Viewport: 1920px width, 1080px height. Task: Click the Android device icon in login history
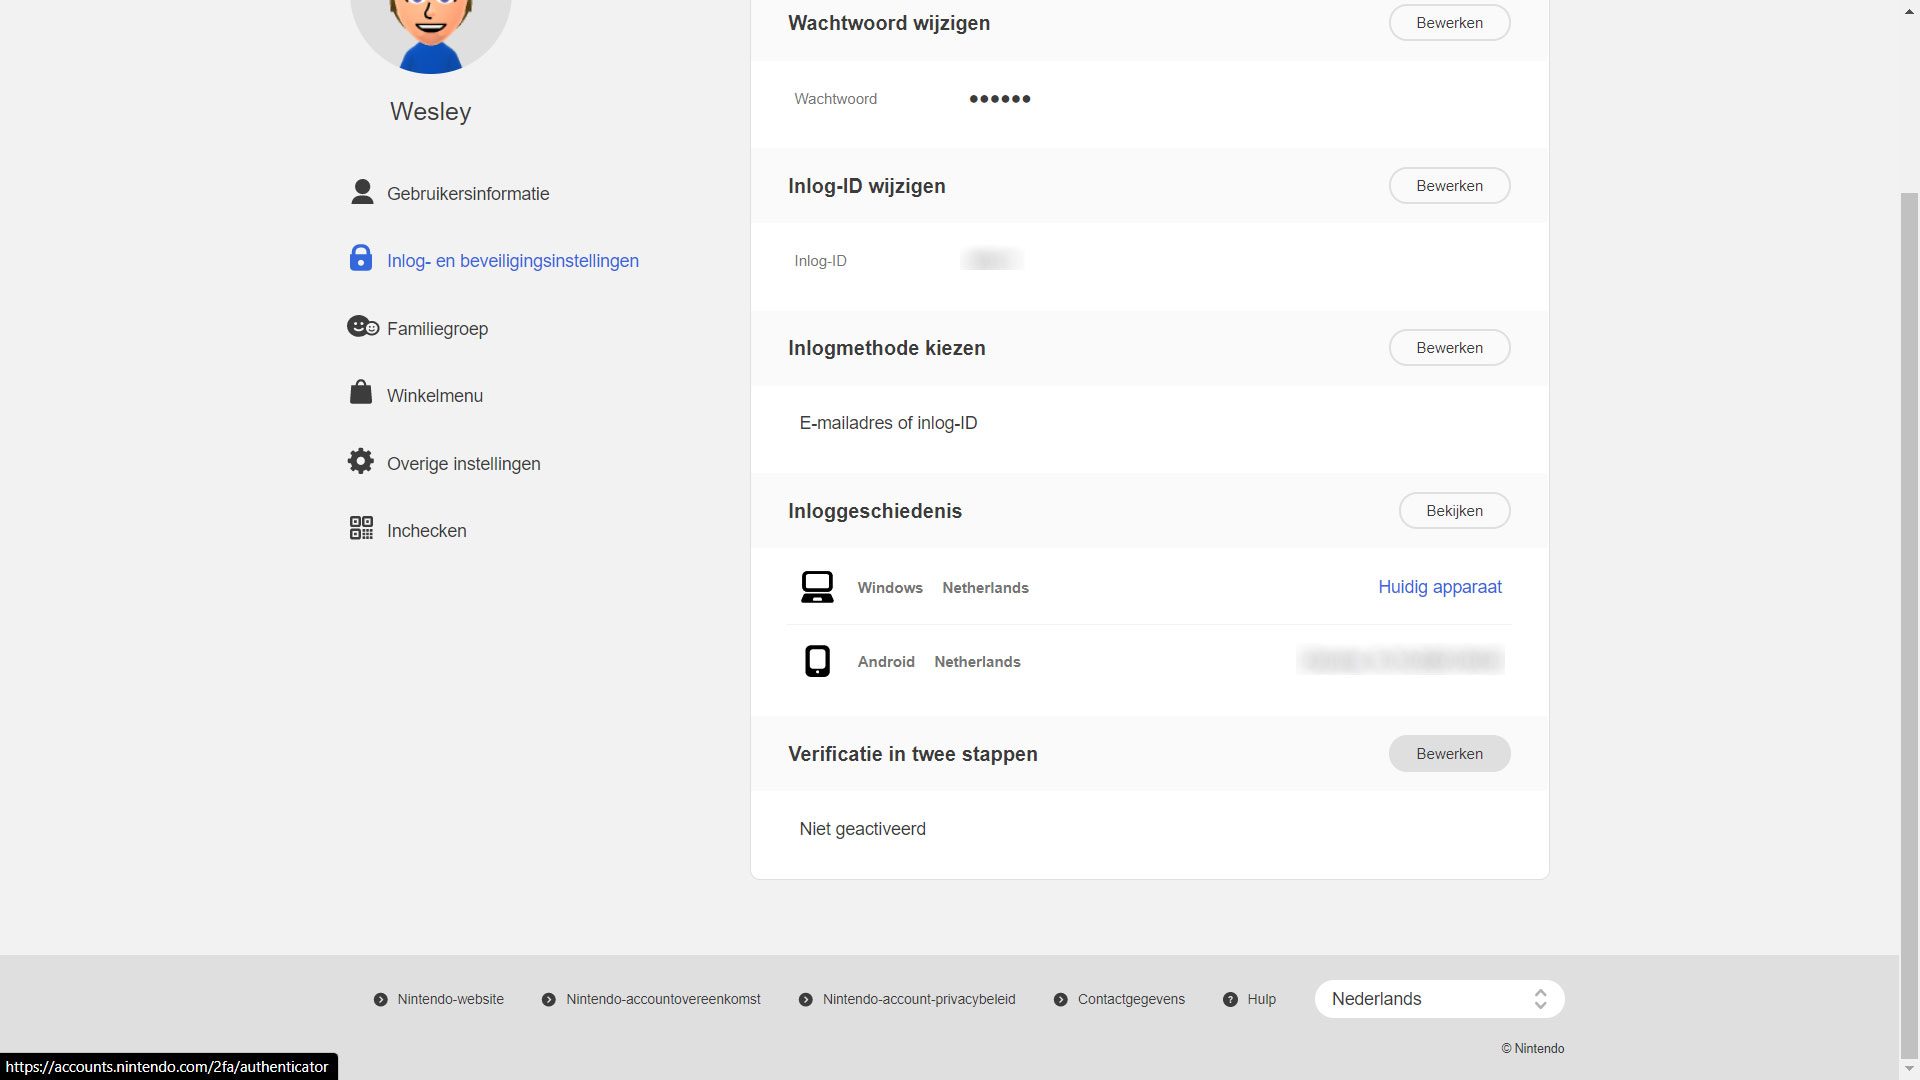click(x=815, y=661)
